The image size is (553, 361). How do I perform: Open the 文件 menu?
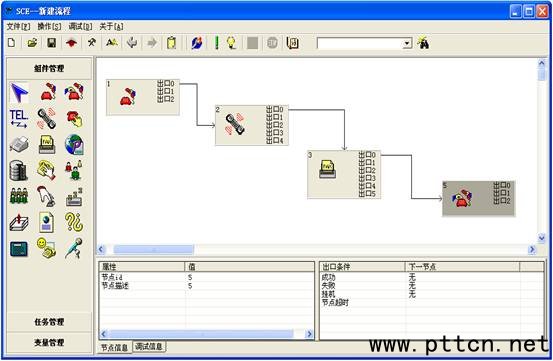coord(18,26)
